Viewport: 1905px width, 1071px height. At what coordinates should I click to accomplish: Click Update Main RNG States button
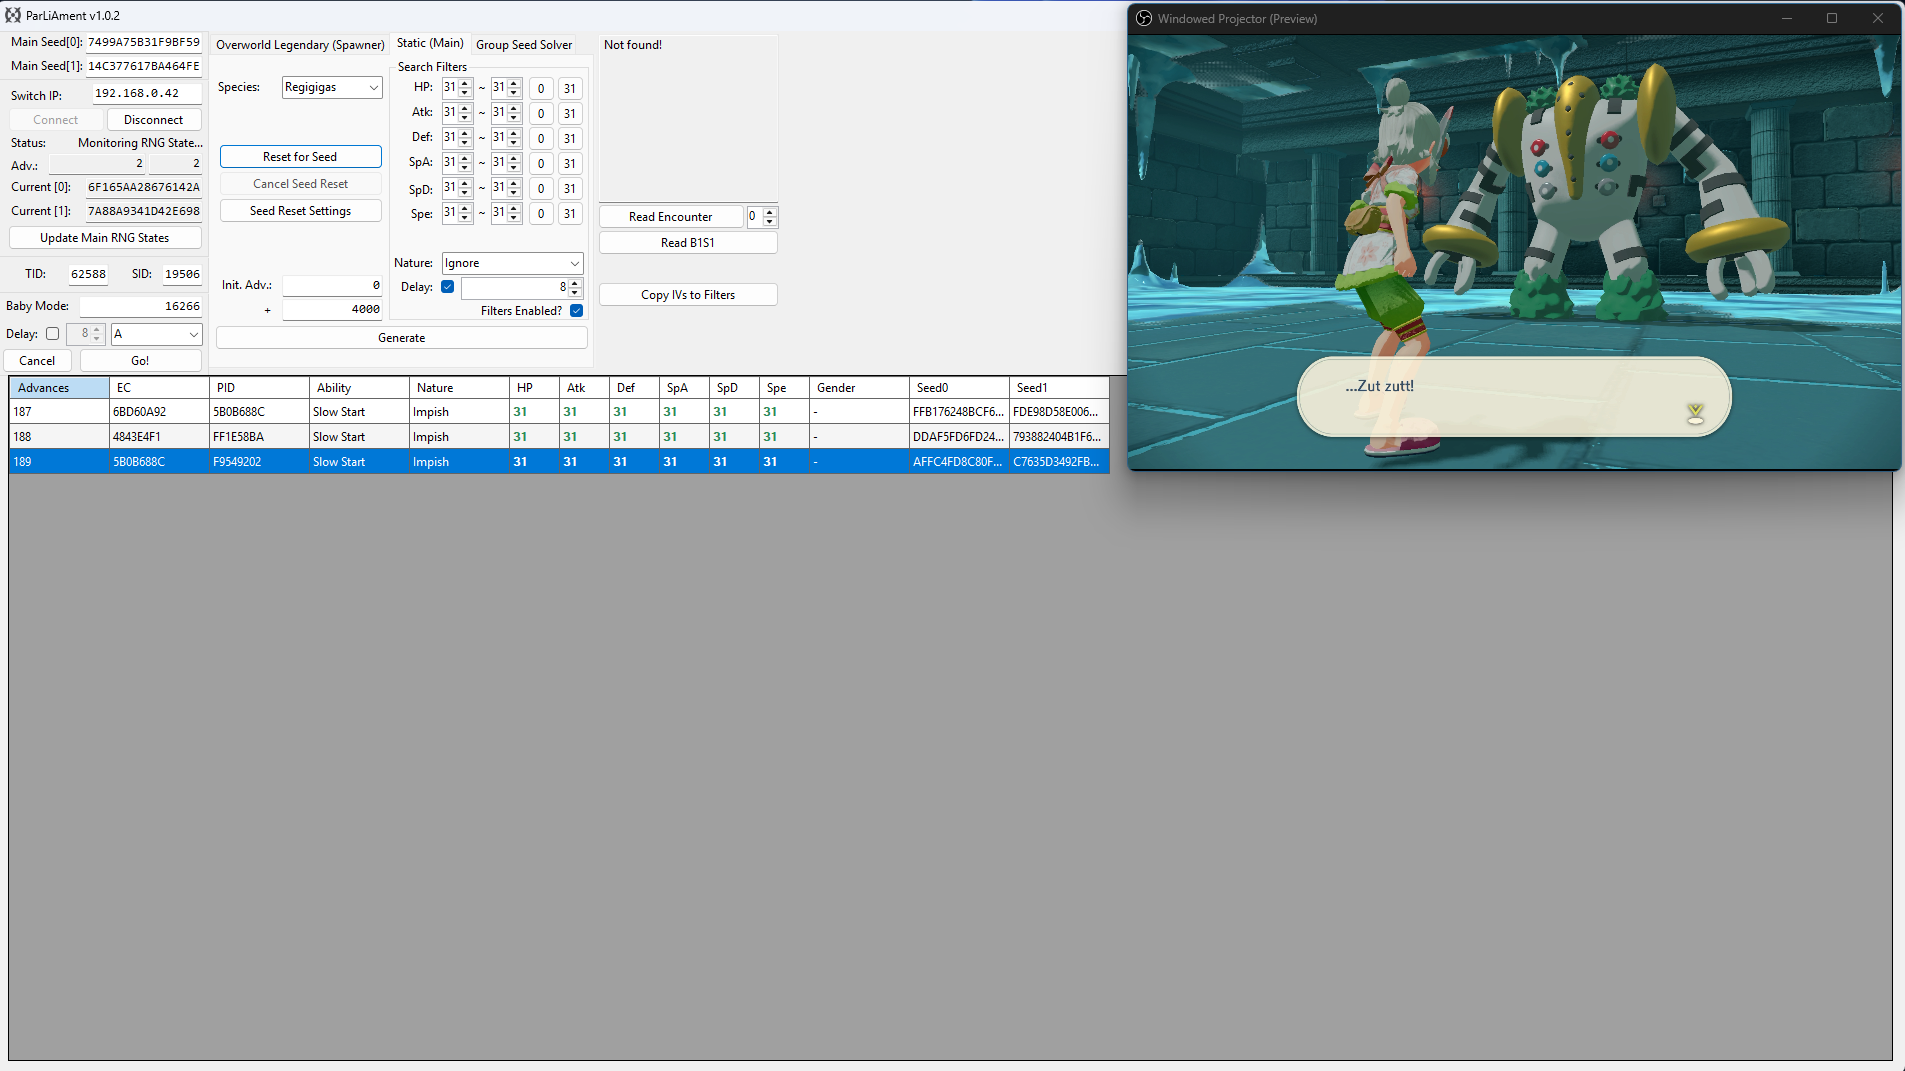(x=105, y=238)
